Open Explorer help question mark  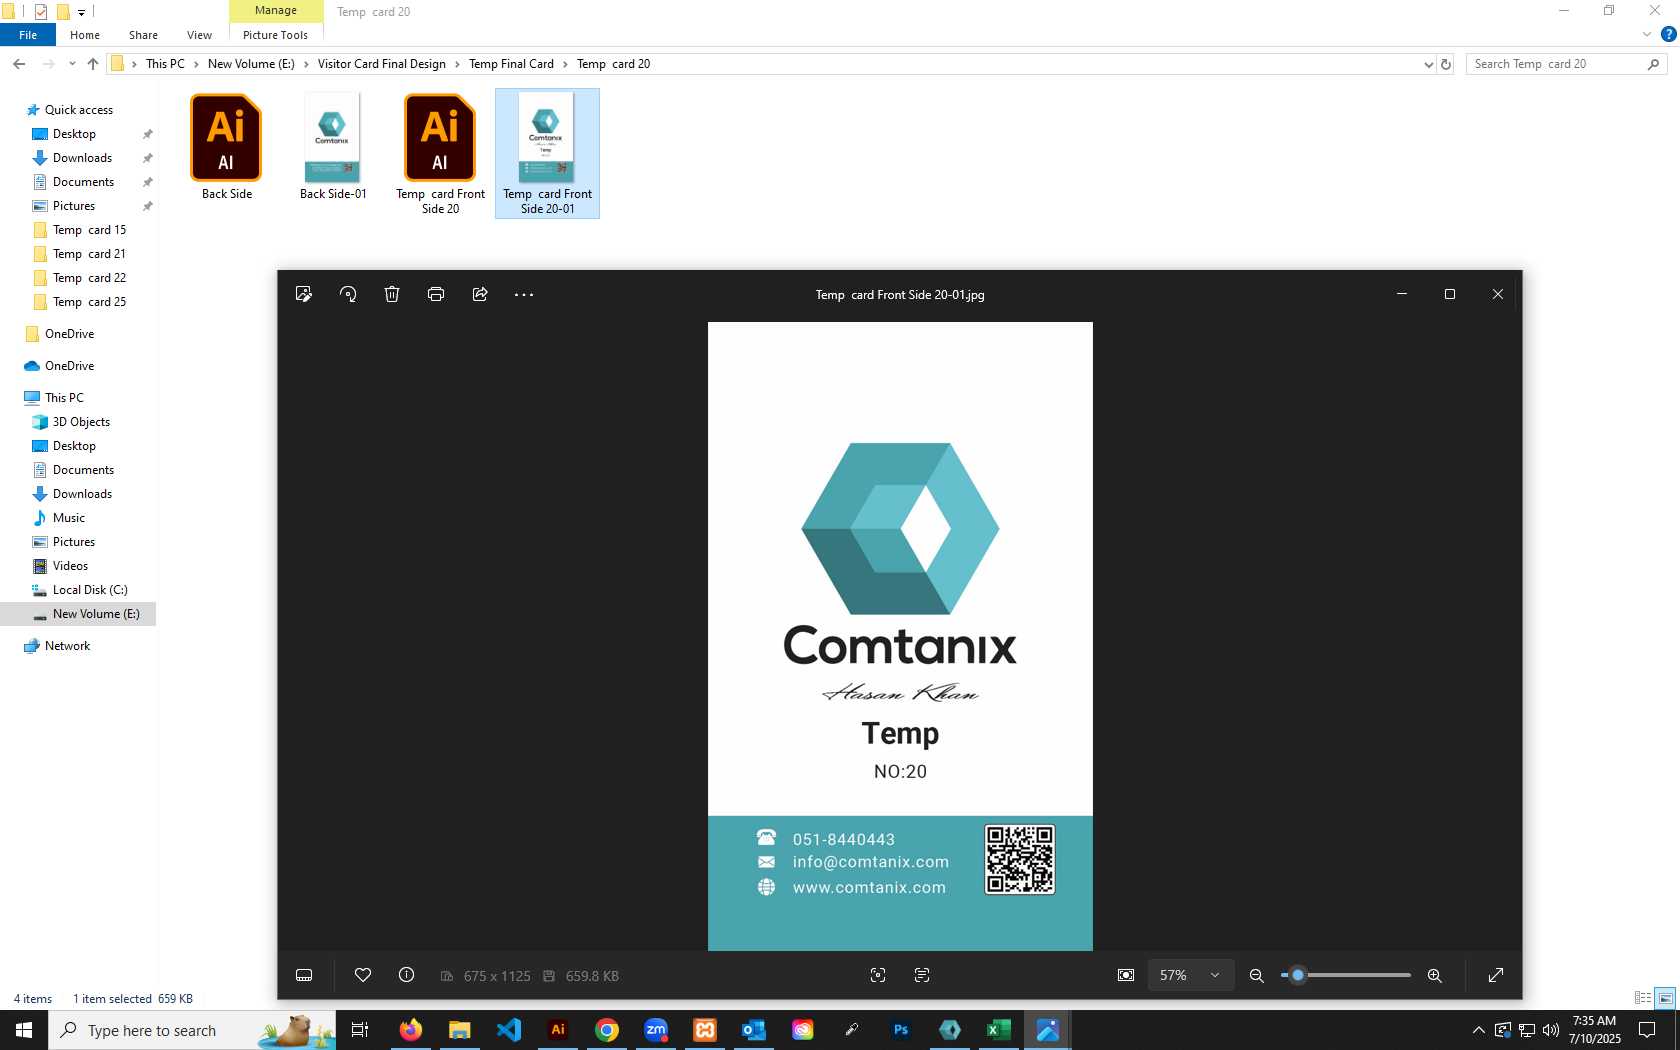pos(1668,35)
